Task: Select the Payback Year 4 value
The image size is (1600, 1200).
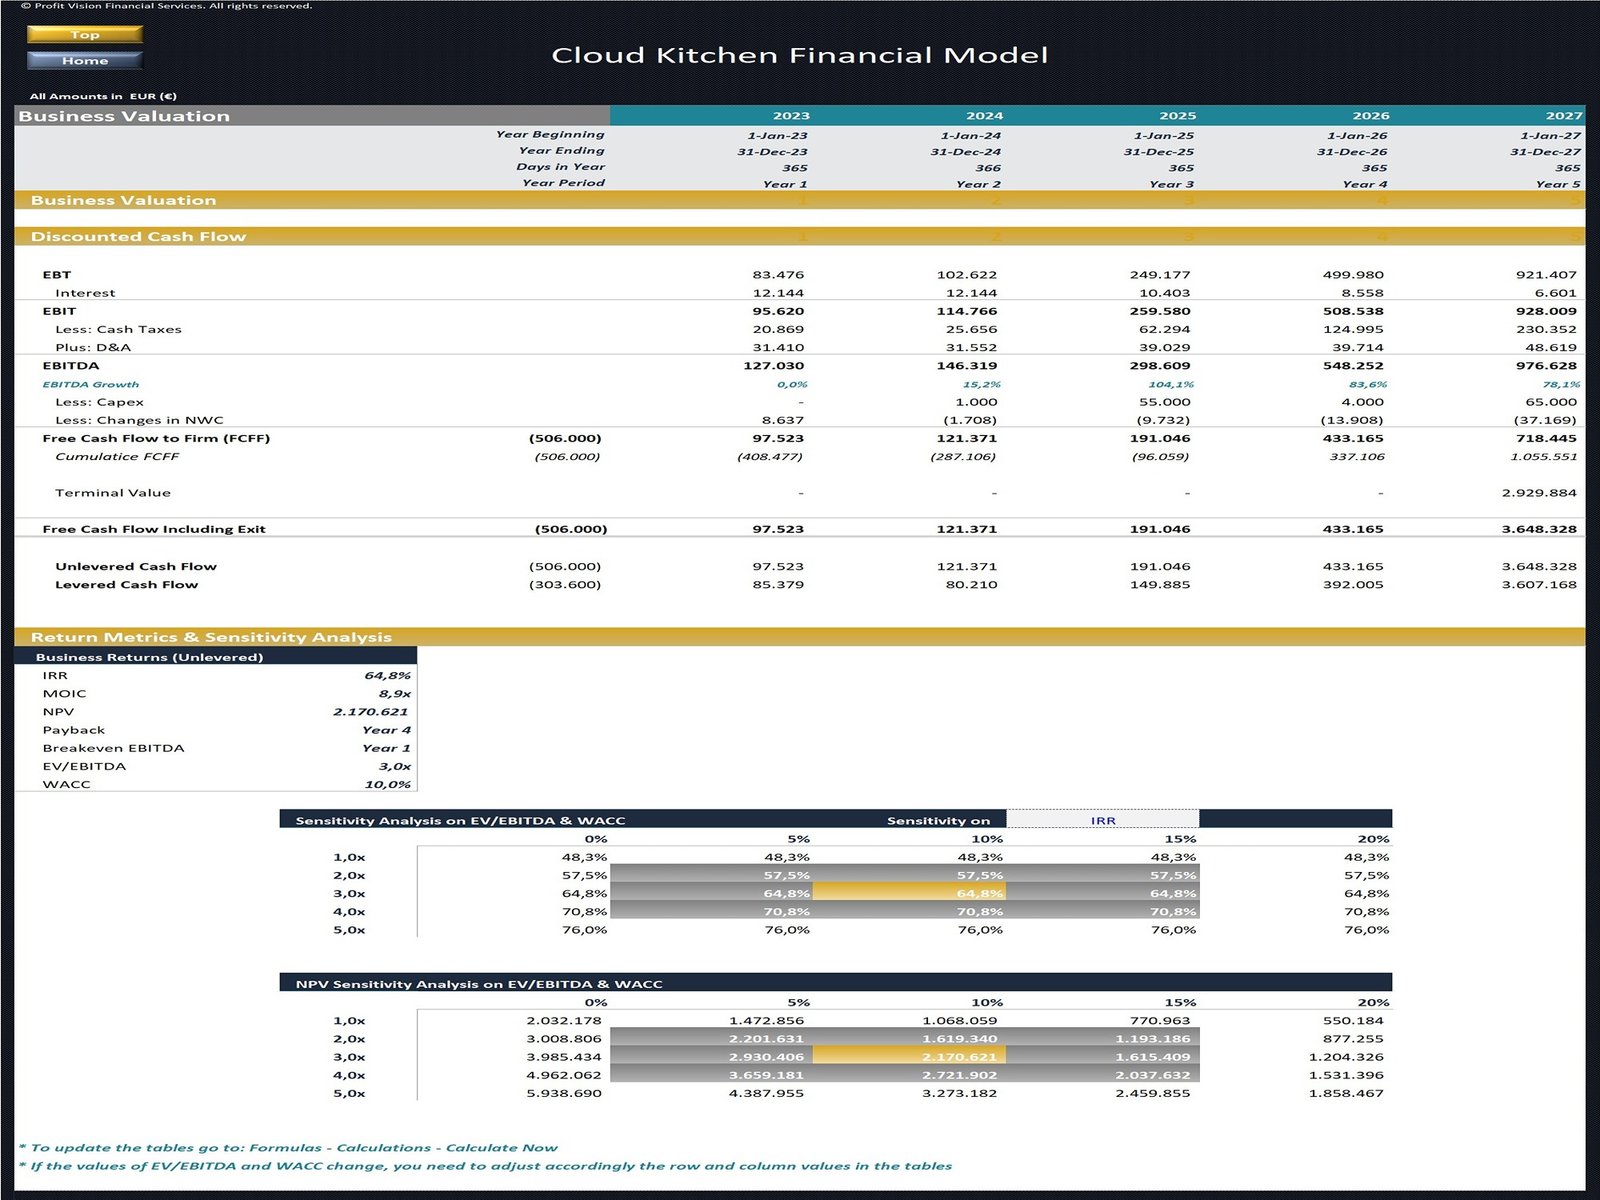Action: pos(386,730)
